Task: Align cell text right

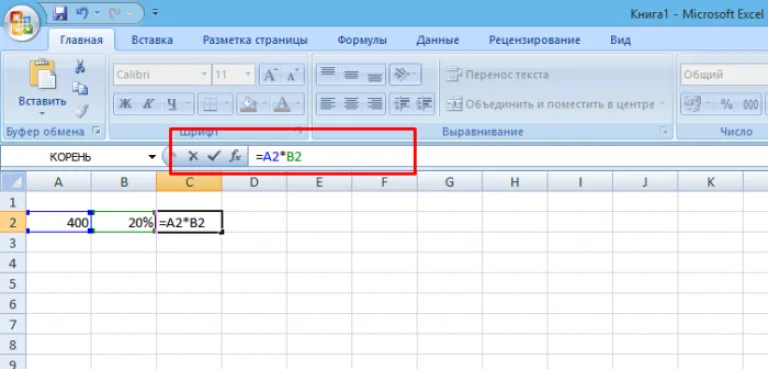Action: [x=374, y=103]
